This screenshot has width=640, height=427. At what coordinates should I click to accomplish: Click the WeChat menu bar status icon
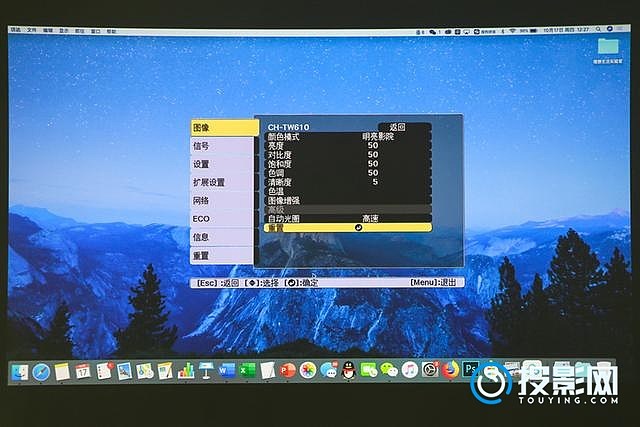click(x=433, y=31)
